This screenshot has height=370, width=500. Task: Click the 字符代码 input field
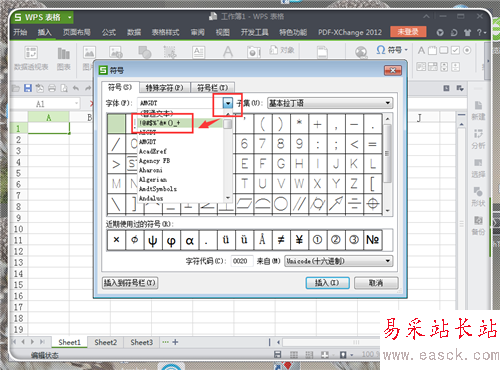coord(242,261)
